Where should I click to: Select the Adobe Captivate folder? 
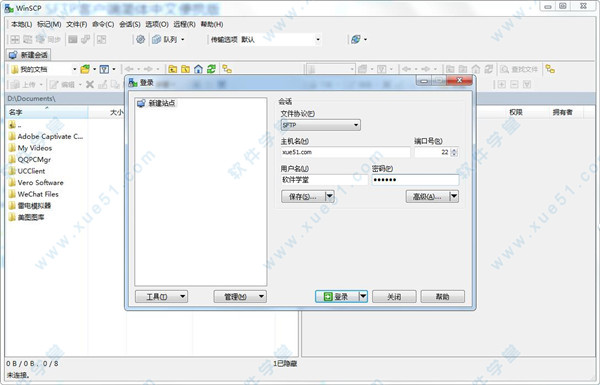tap(46, 137)
